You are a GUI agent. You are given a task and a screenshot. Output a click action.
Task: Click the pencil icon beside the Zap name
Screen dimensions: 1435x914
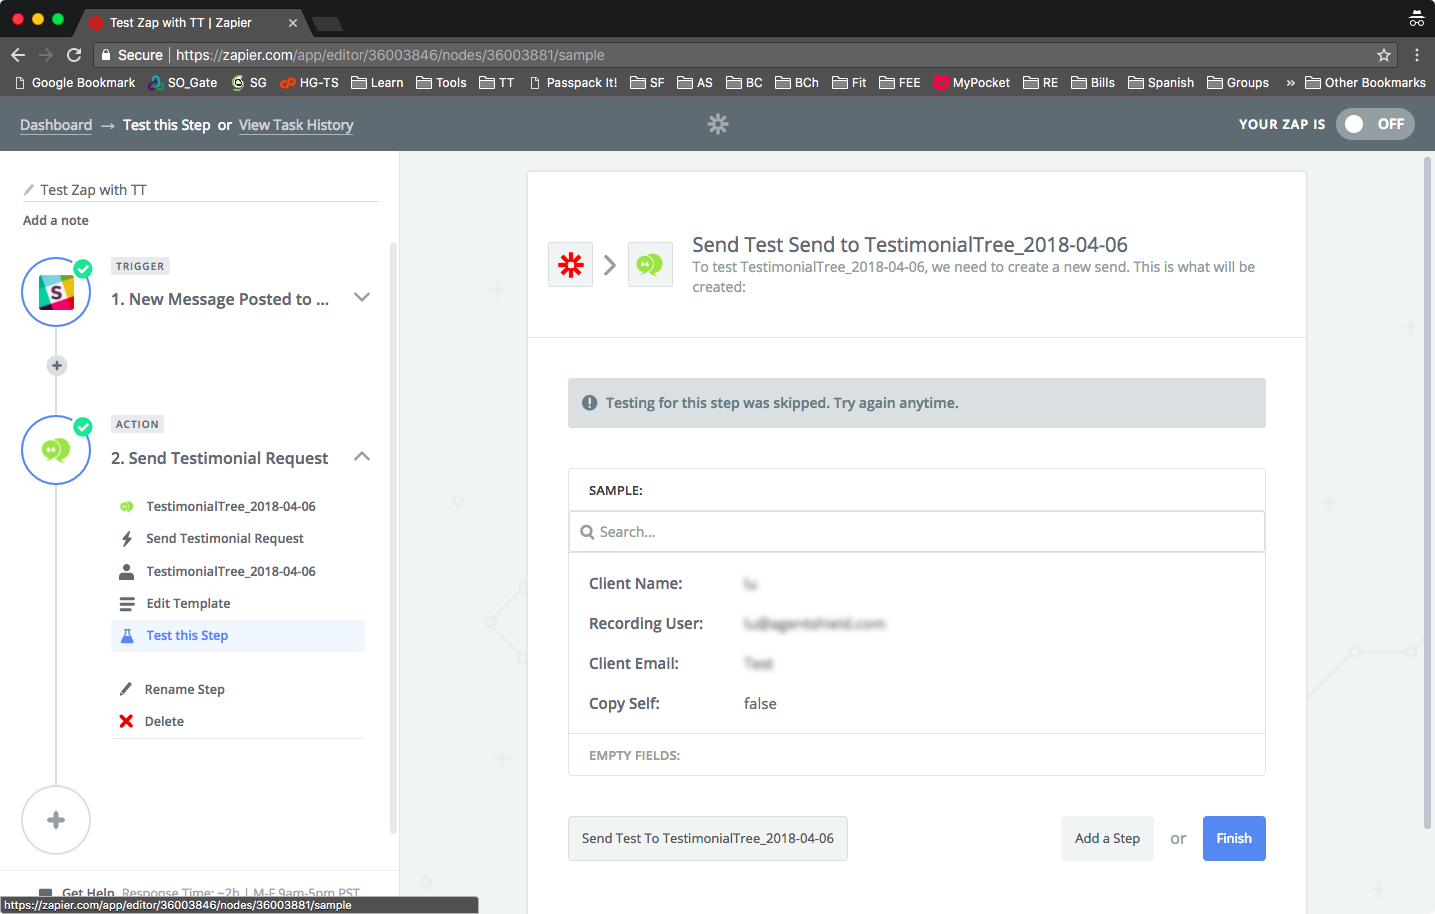tap(29, 190)
